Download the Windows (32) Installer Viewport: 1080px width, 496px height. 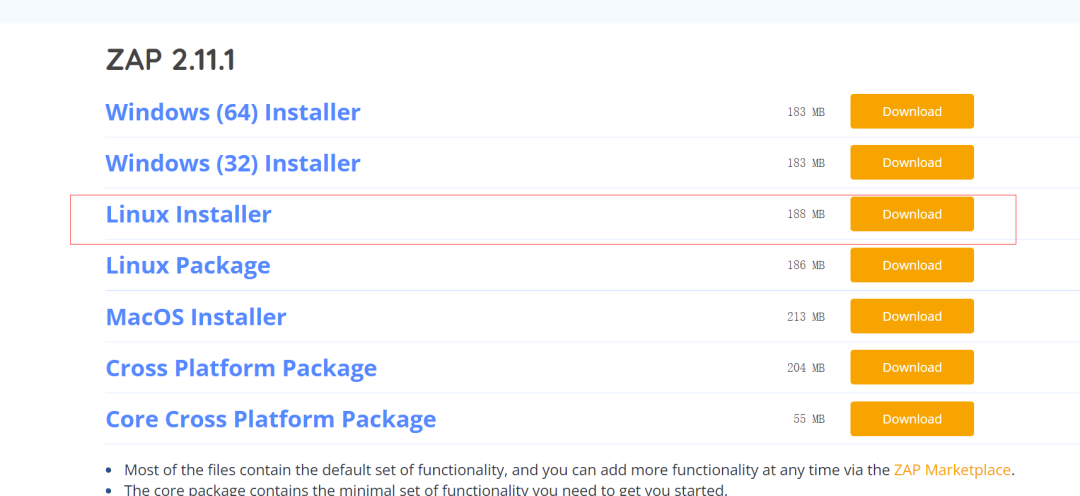912,163
